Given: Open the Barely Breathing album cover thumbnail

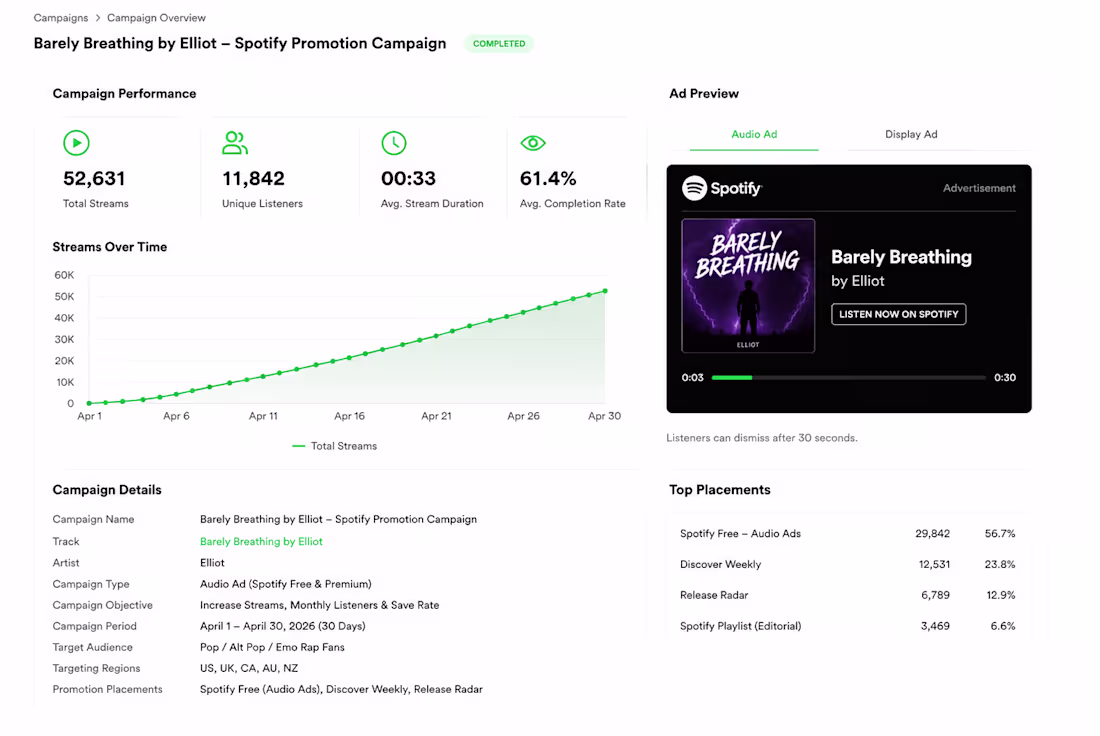Looking at the screenshot, I should coord(748,286).
